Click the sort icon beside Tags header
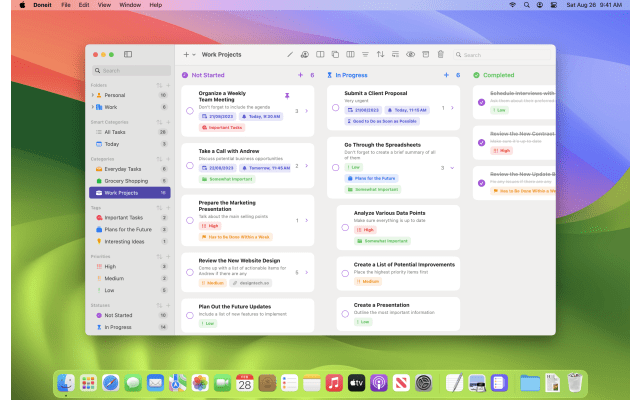This screenshot has height=400, width=640. pyautogui.click(x=159, y=208)
